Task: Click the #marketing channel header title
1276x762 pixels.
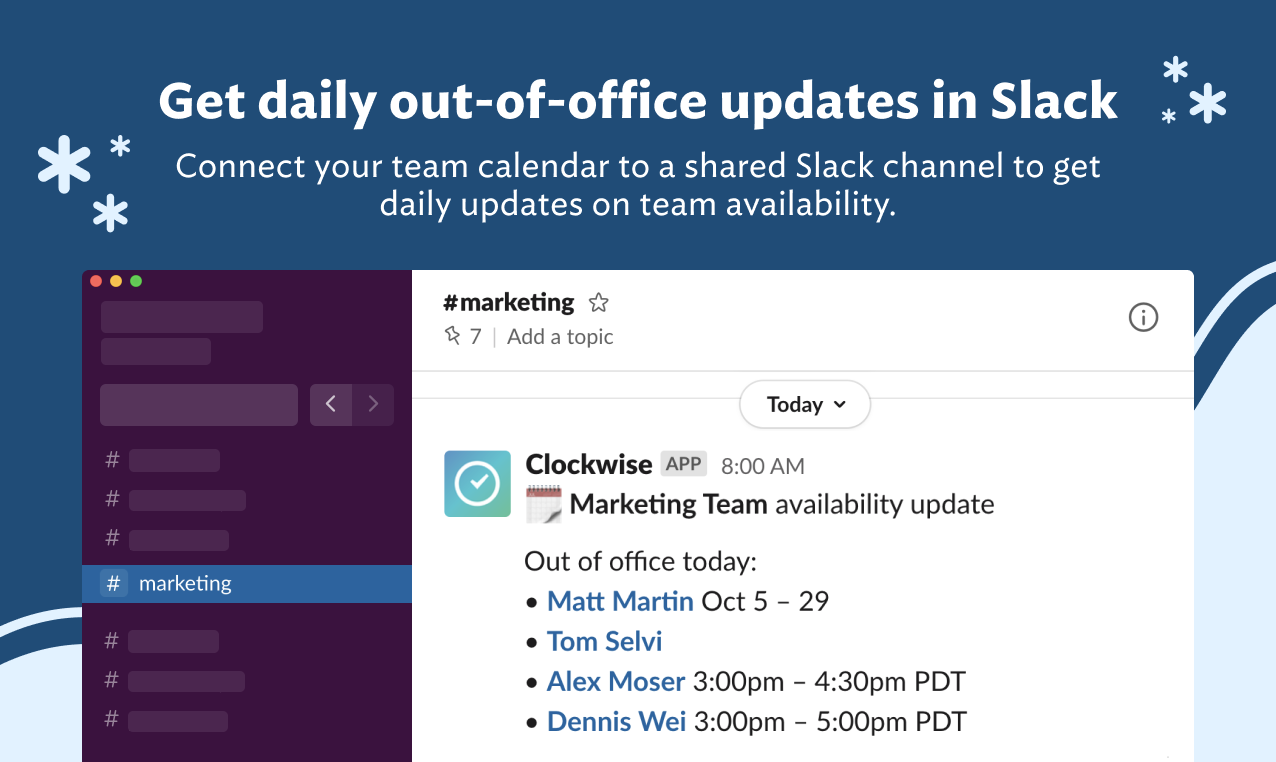Action: (x=509, y=302)
